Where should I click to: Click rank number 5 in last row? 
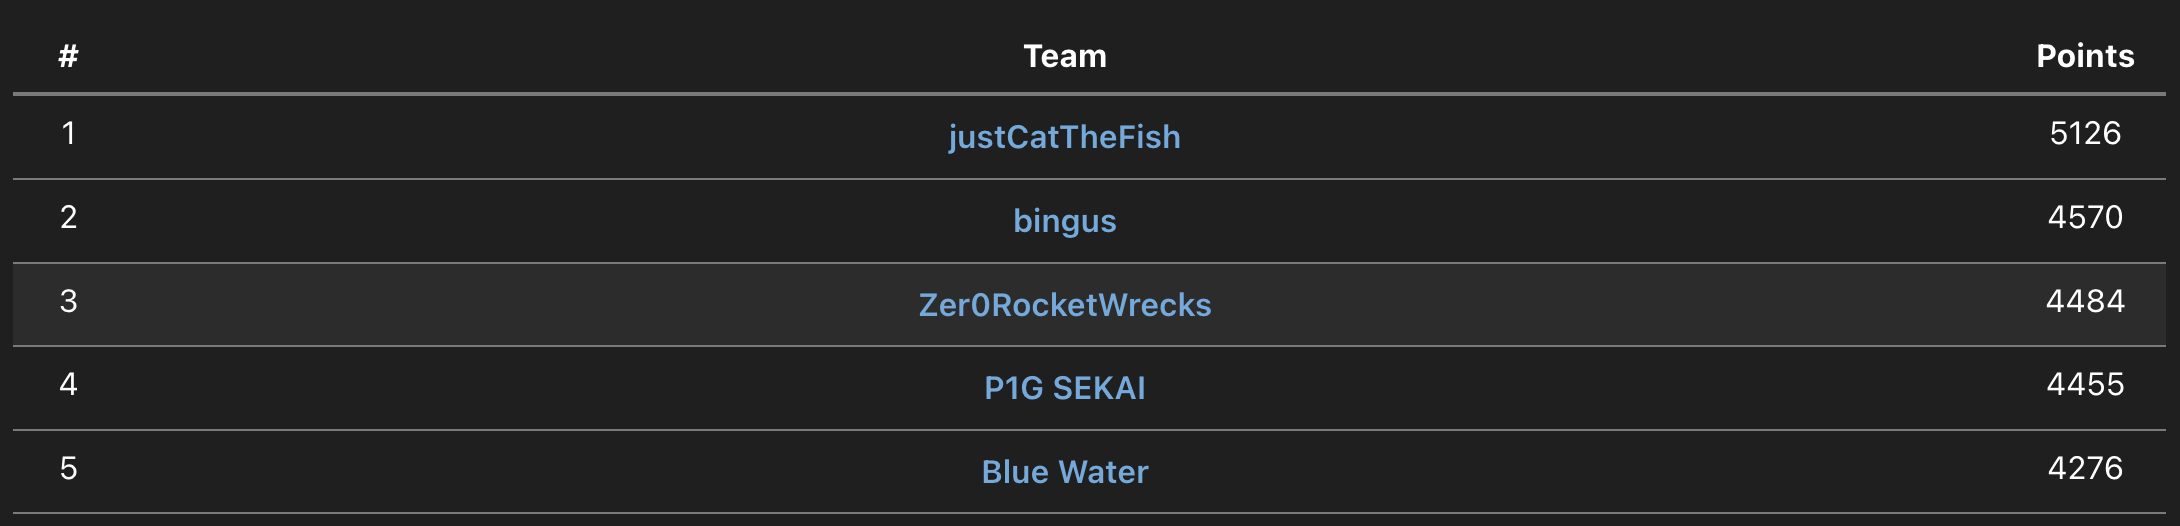pyautogui.click(x=68, y=468)
